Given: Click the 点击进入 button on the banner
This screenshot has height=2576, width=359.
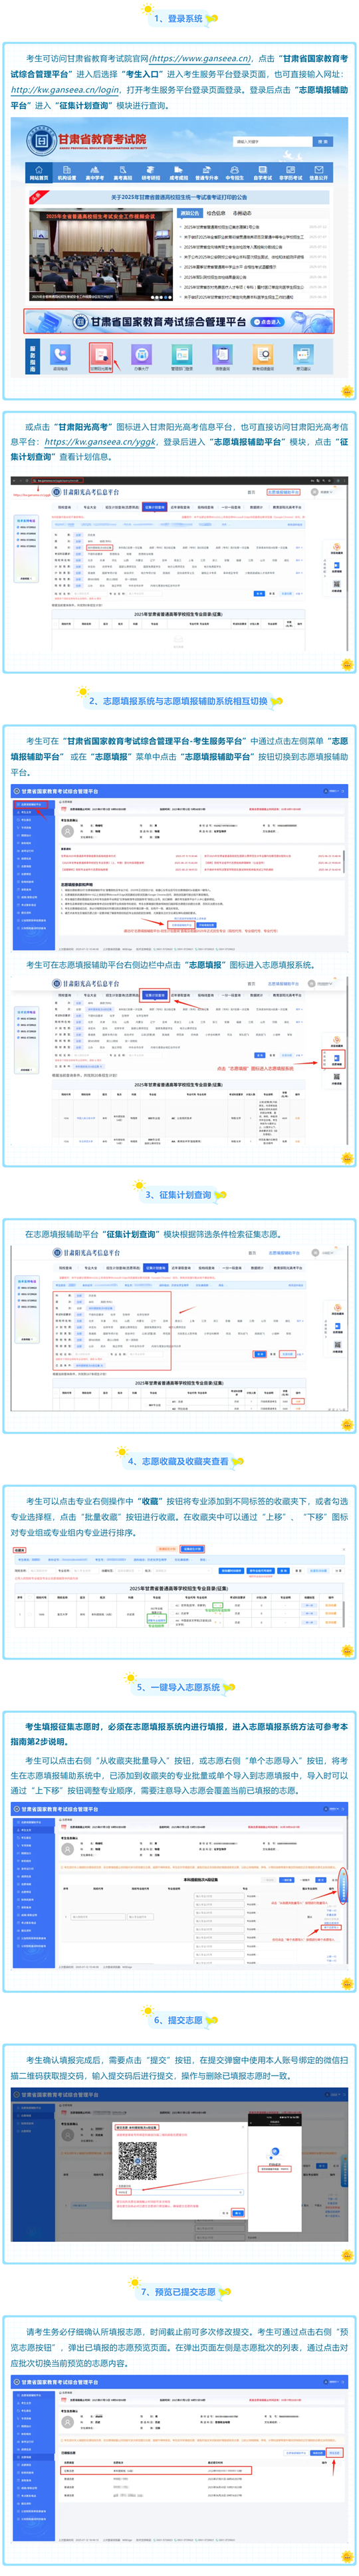Looking at the screenshot, I should point(268,322).
